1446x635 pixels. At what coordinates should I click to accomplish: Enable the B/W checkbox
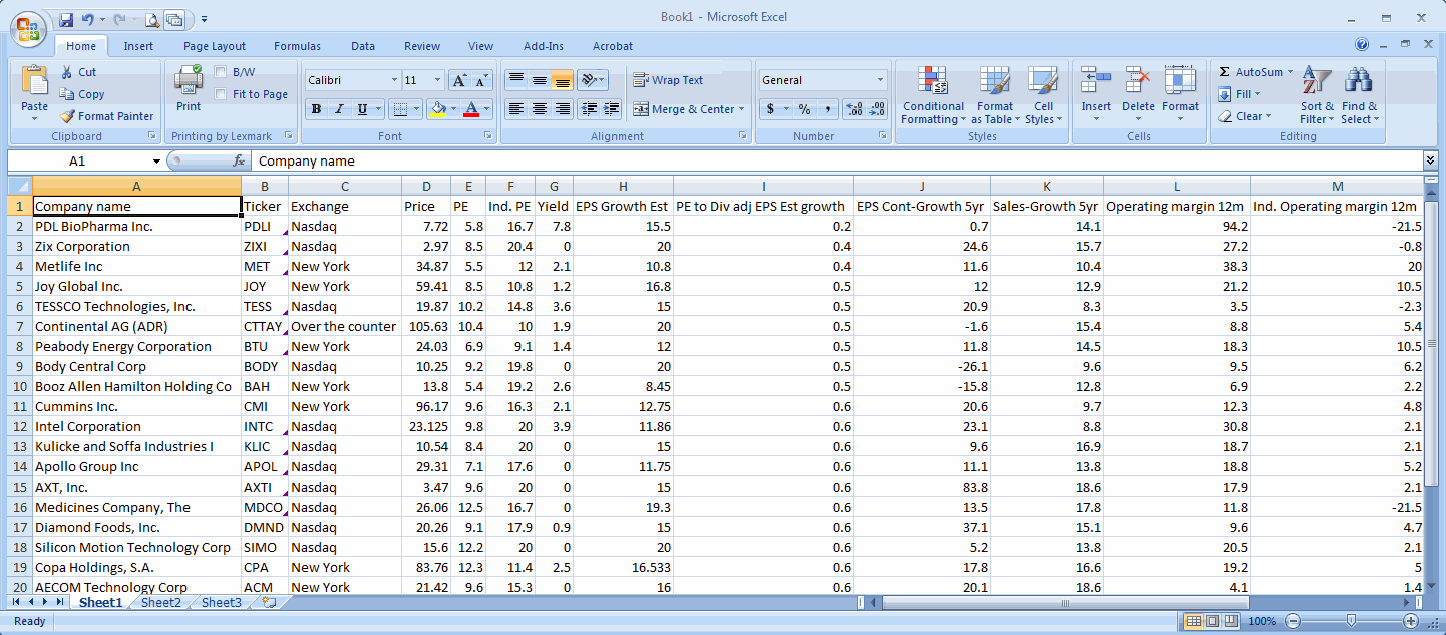221,72
